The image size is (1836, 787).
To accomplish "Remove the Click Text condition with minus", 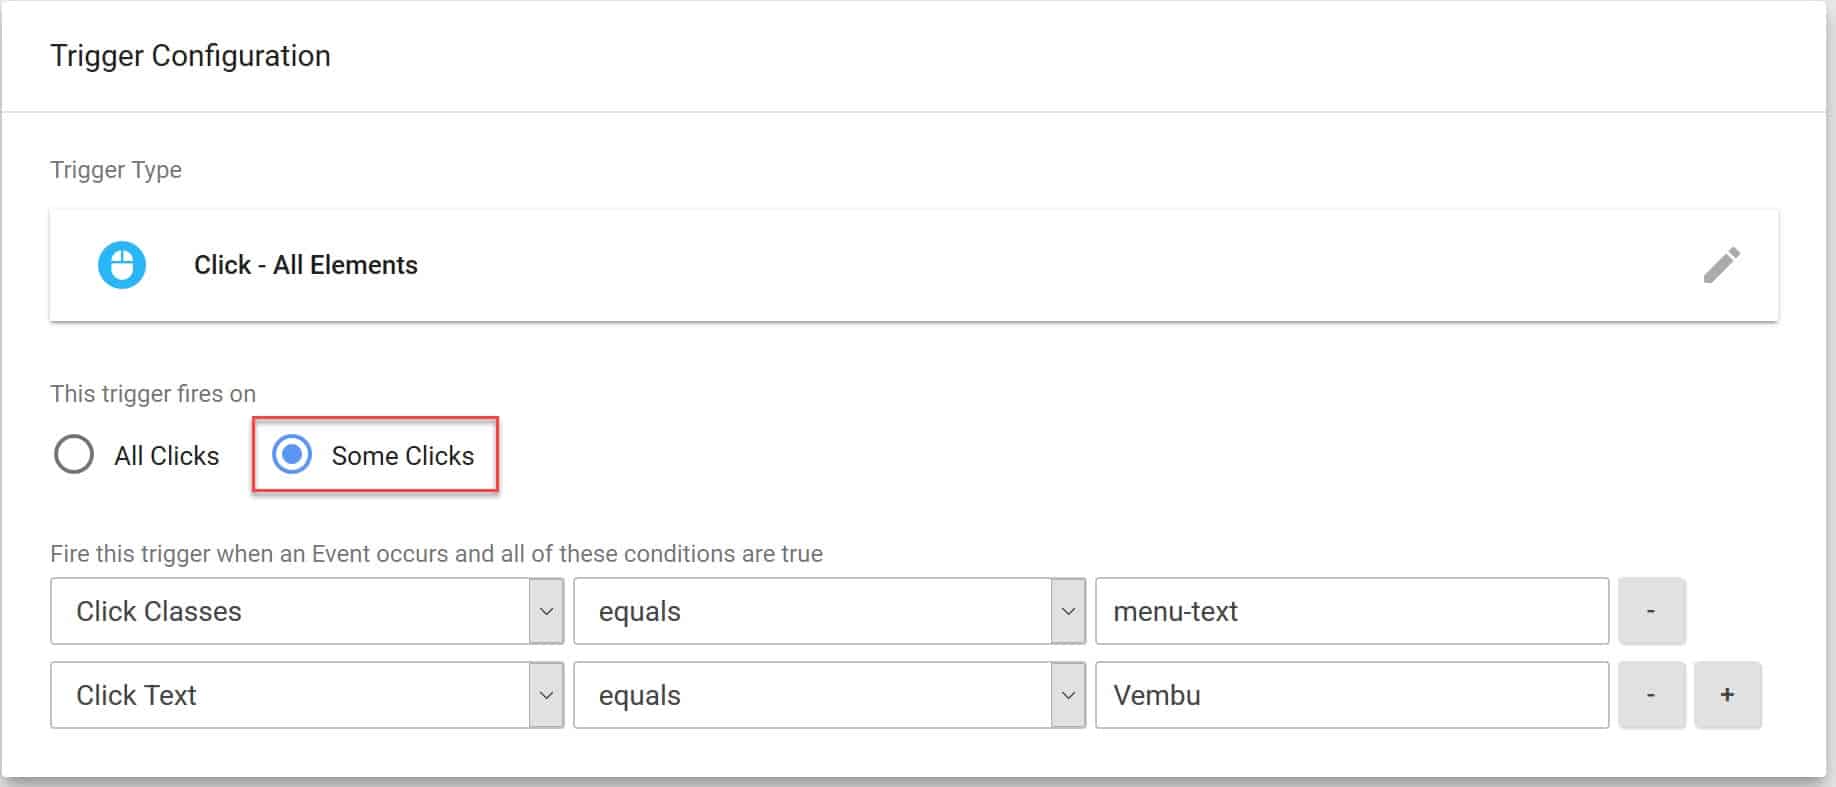I will [1651, 695].
